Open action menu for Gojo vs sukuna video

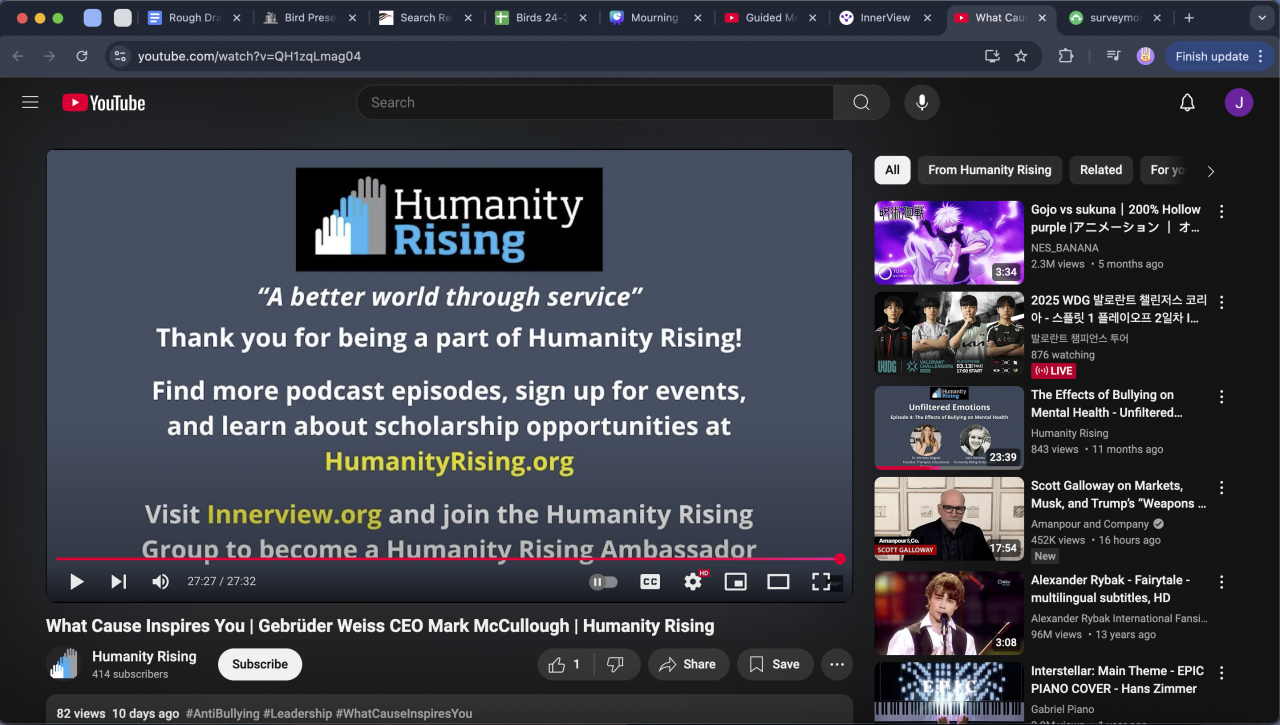(x=1221, y=211)
